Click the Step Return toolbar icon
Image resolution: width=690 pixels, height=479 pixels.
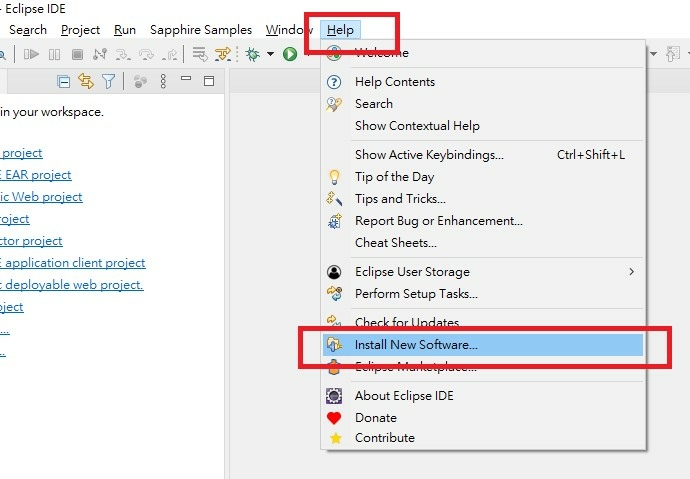click(169, 55)
